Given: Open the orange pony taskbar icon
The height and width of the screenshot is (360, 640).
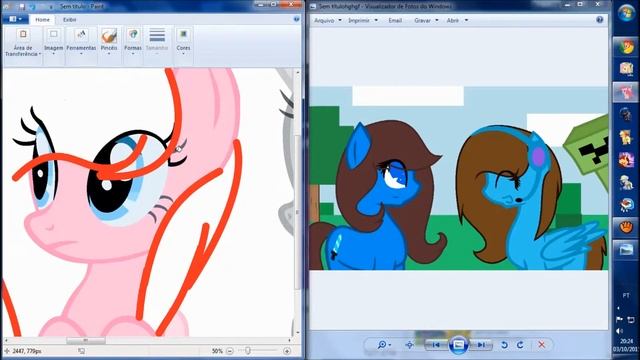Looking at the screenshot, I should (x=626, y=137).
